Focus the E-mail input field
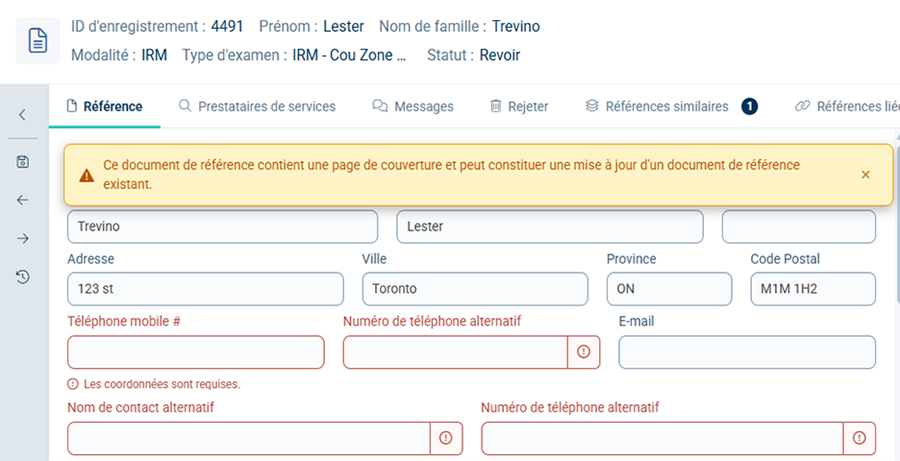 coord(747,352)
